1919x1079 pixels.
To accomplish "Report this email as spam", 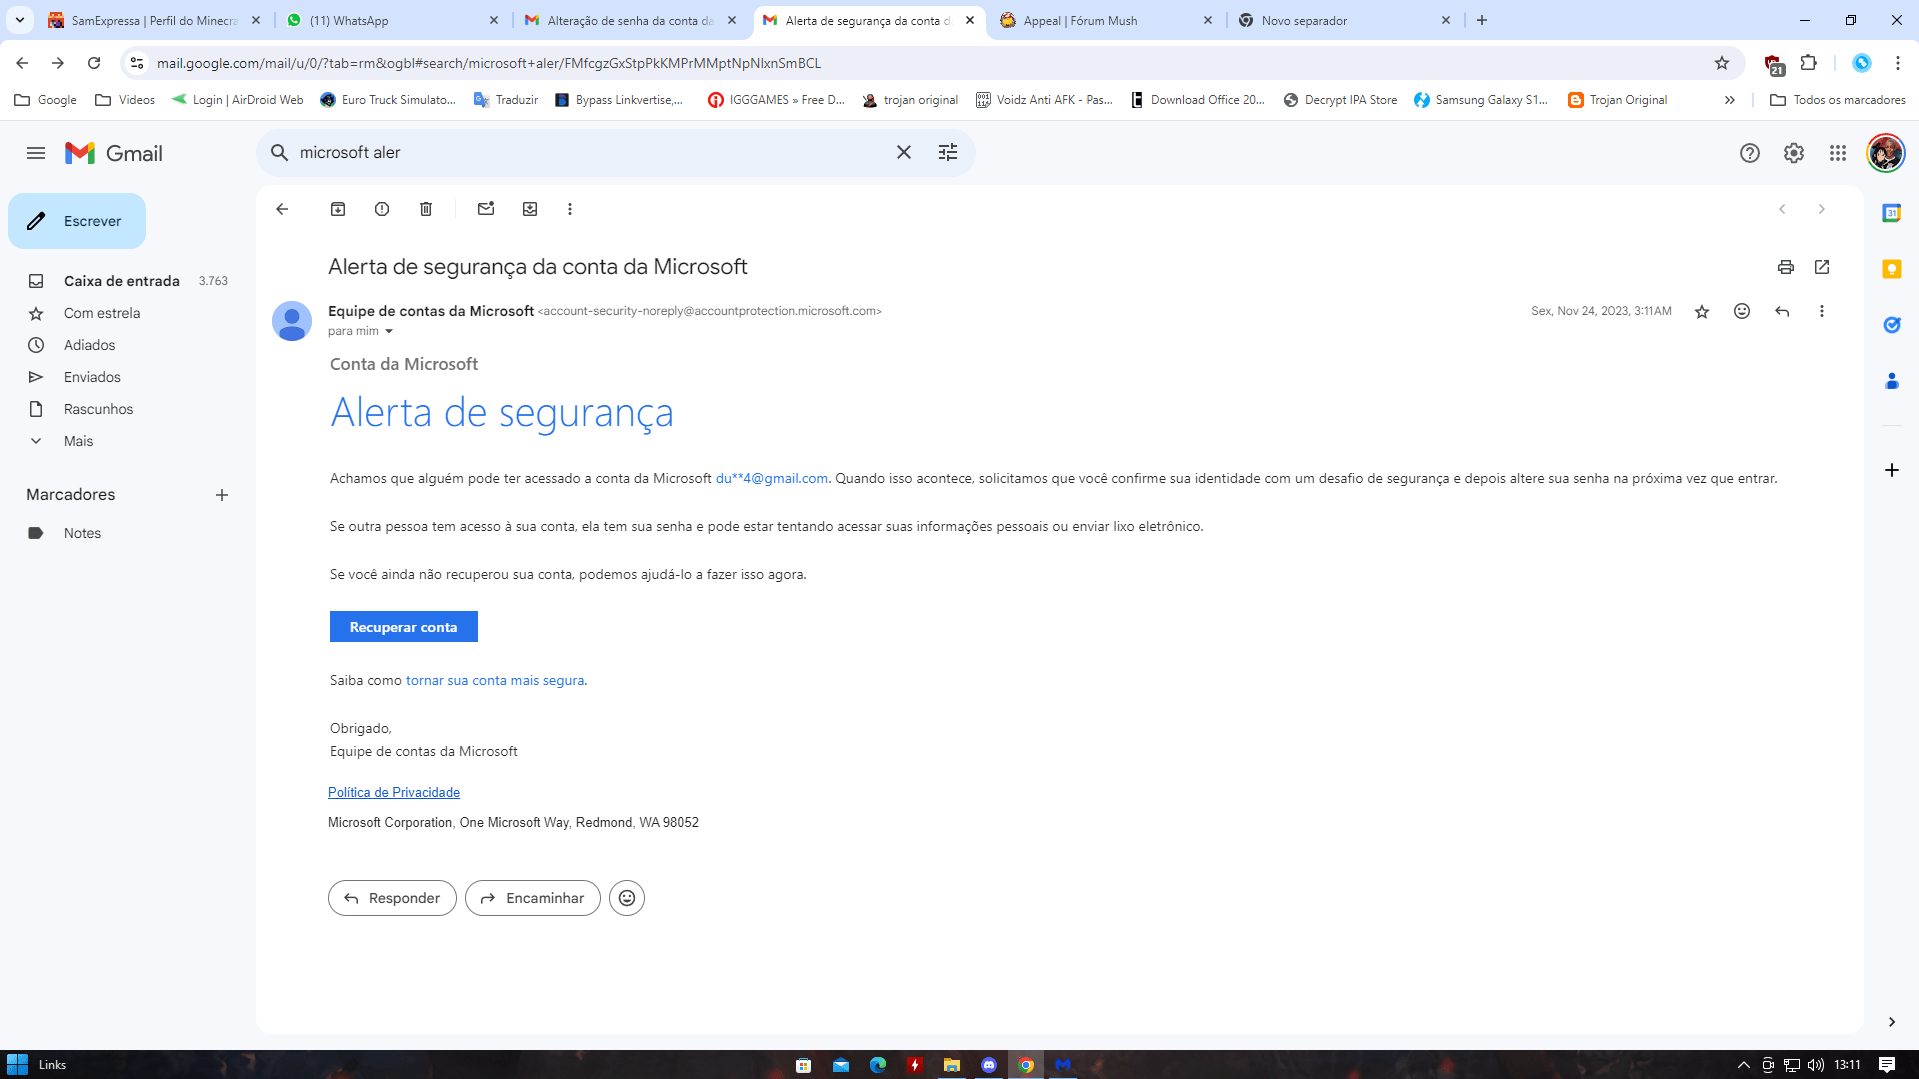I will 382,209.
